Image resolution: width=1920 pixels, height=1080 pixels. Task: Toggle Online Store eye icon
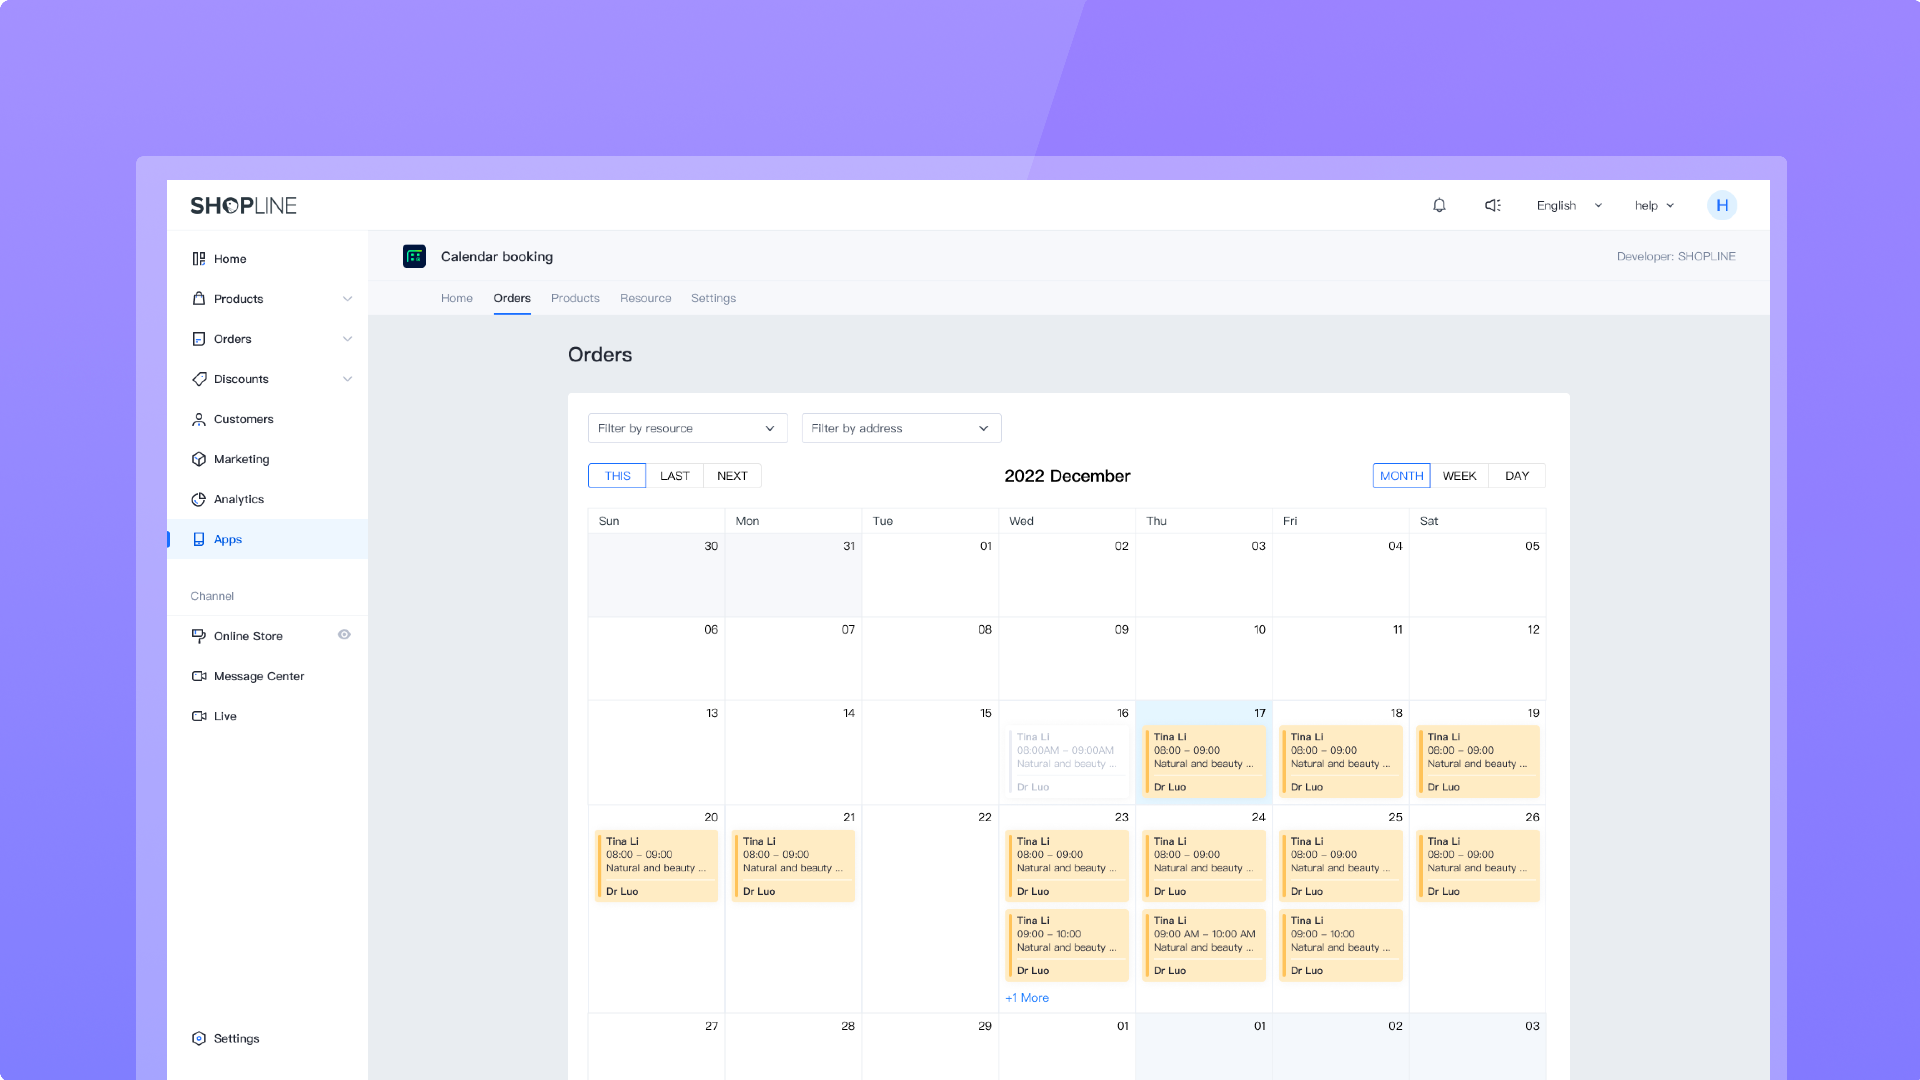pos(344,635)
